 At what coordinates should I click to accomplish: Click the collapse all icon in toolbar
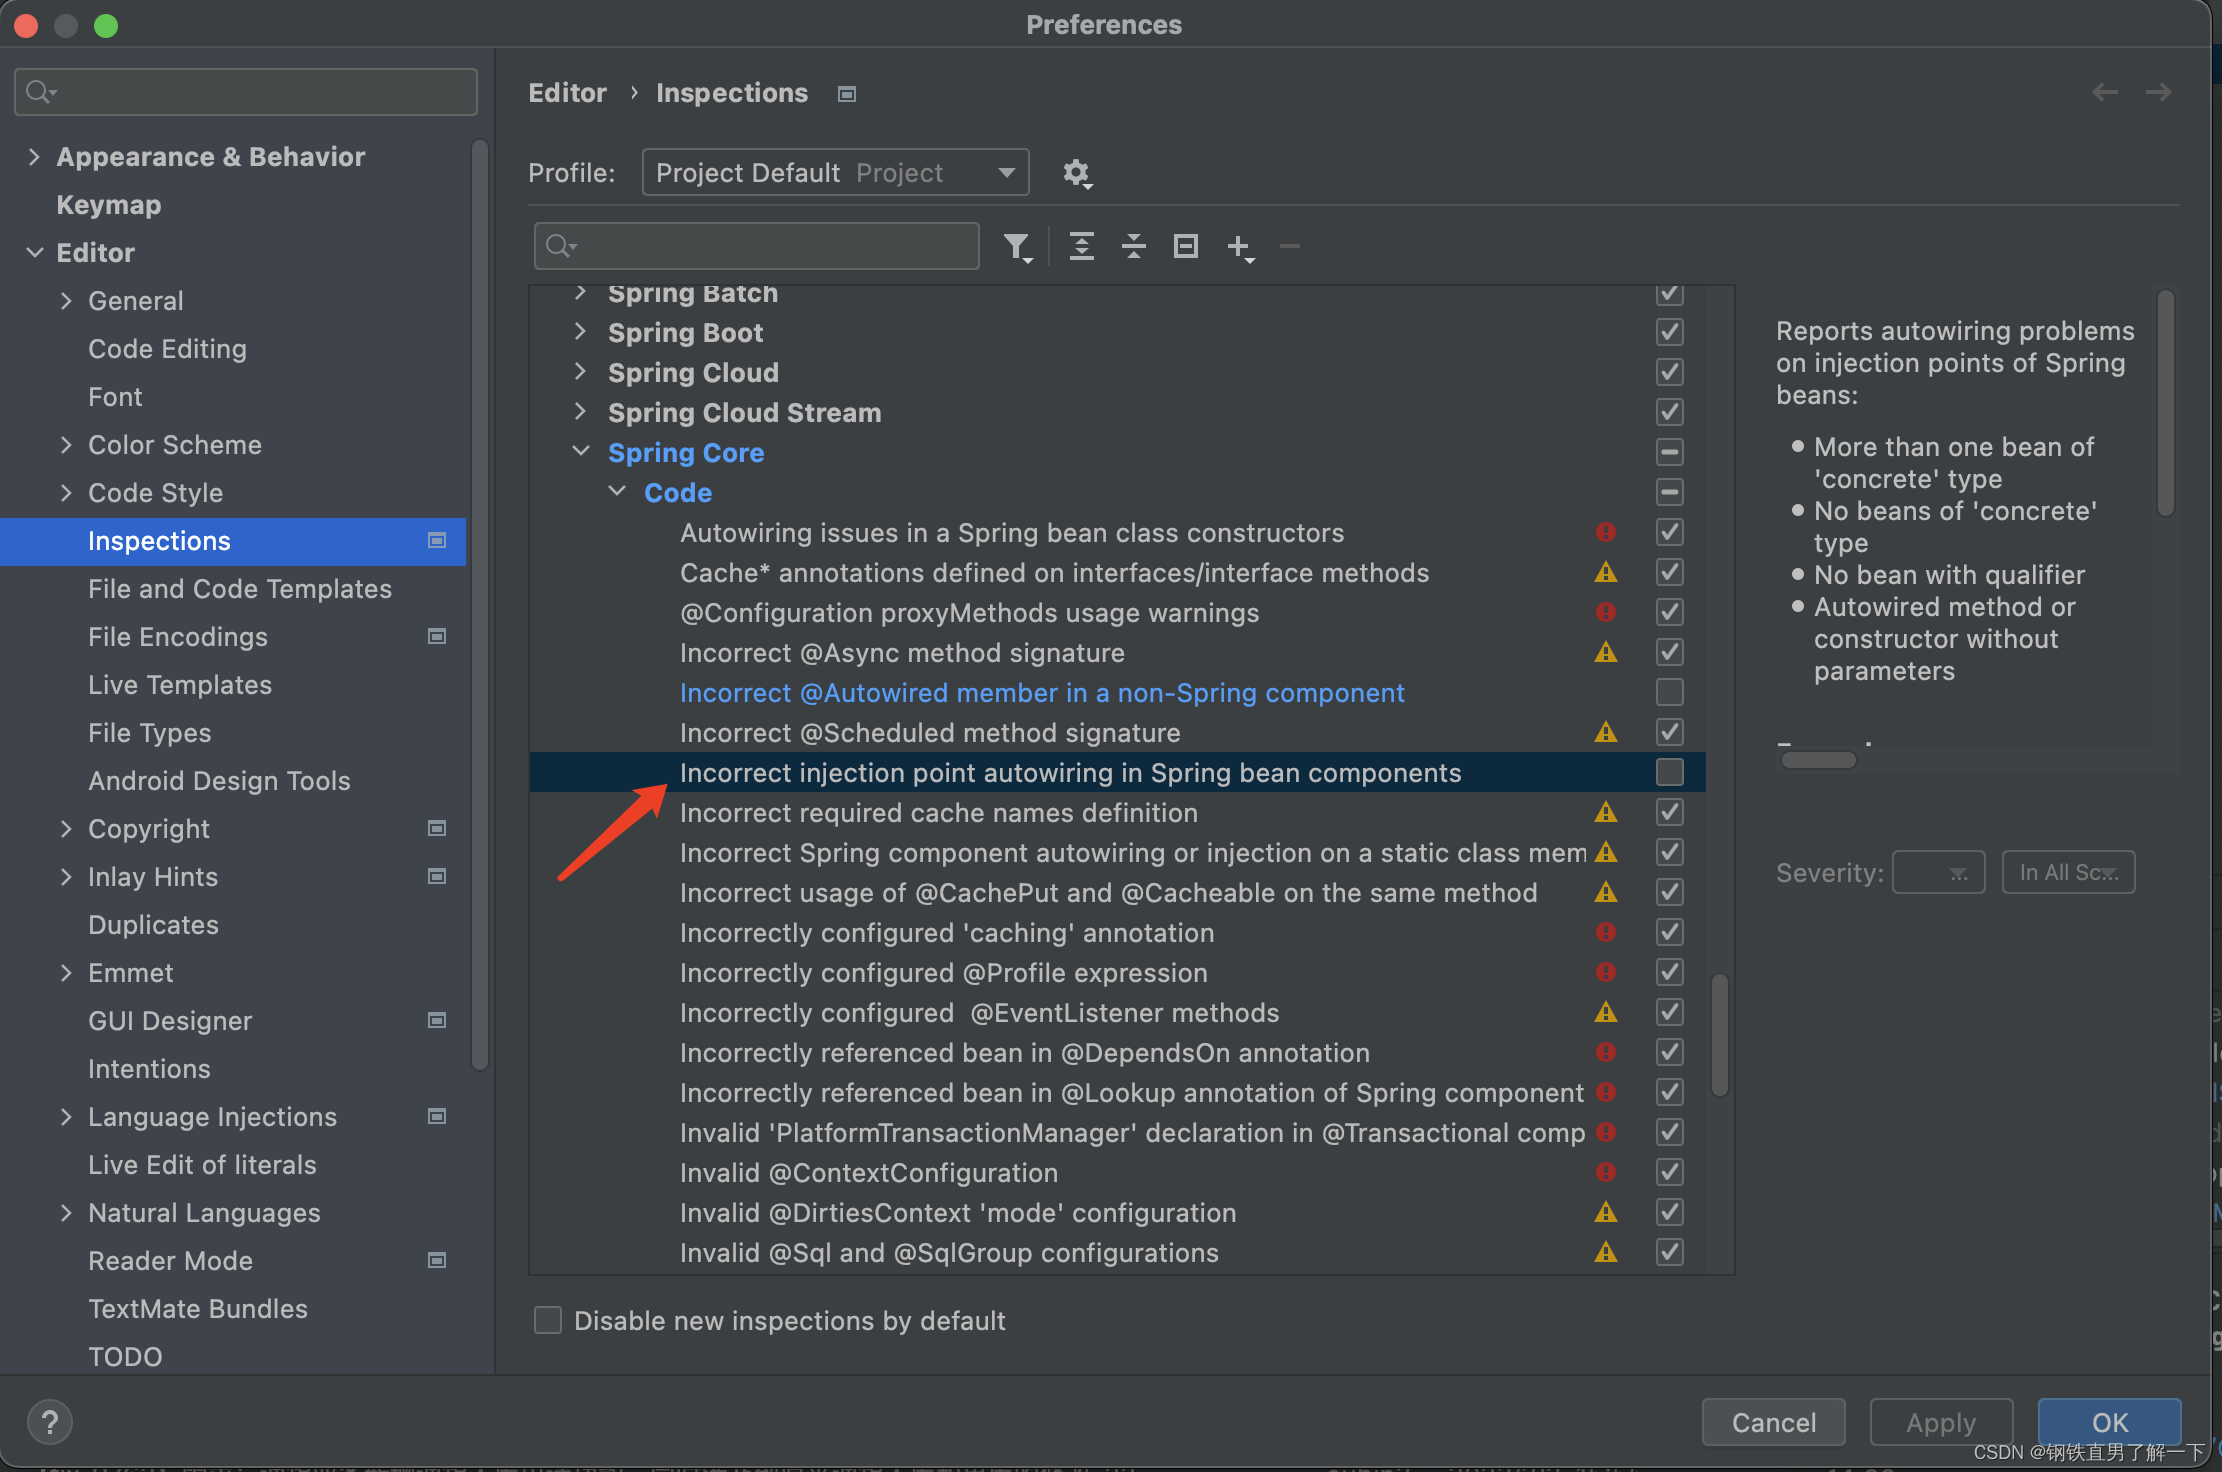(1136, 246)
